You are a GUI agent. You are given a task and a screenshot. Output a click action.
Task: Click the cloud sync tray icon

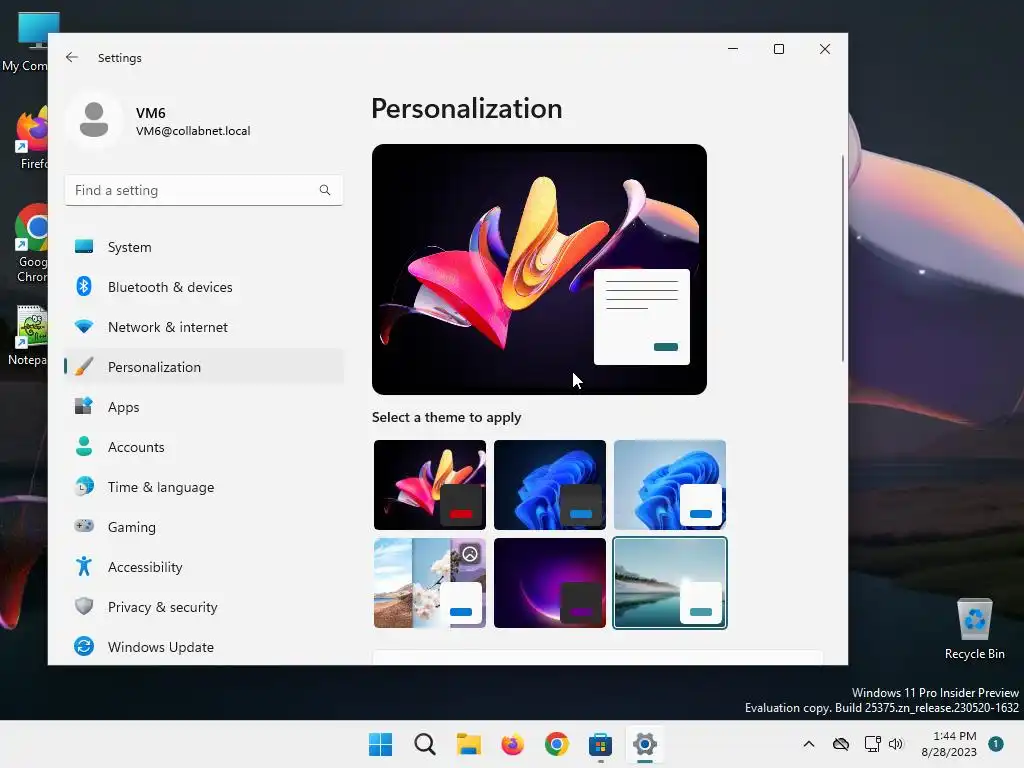(x=841, y=744)
